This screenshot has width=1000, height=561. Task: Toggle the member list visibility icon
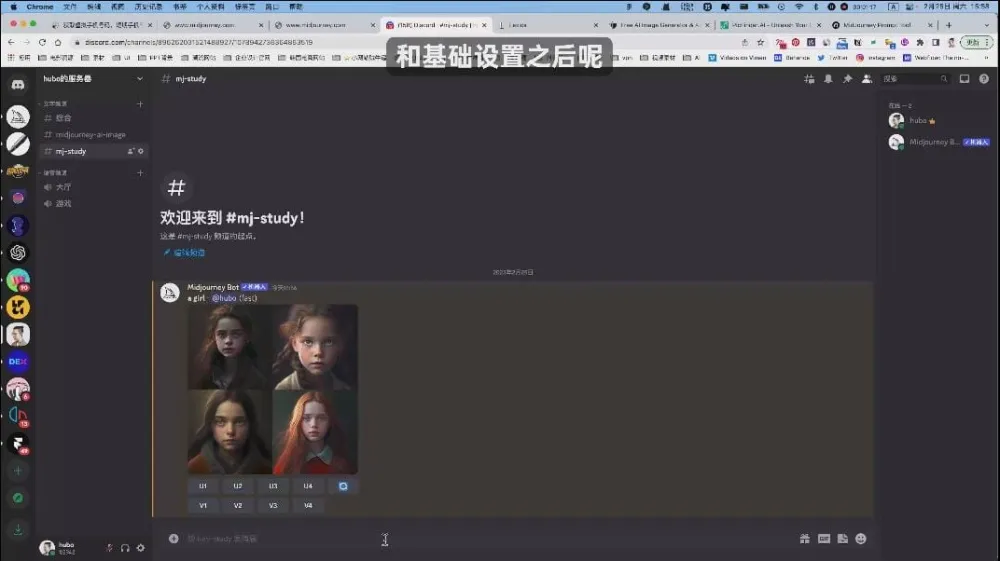tap(866, 79)
